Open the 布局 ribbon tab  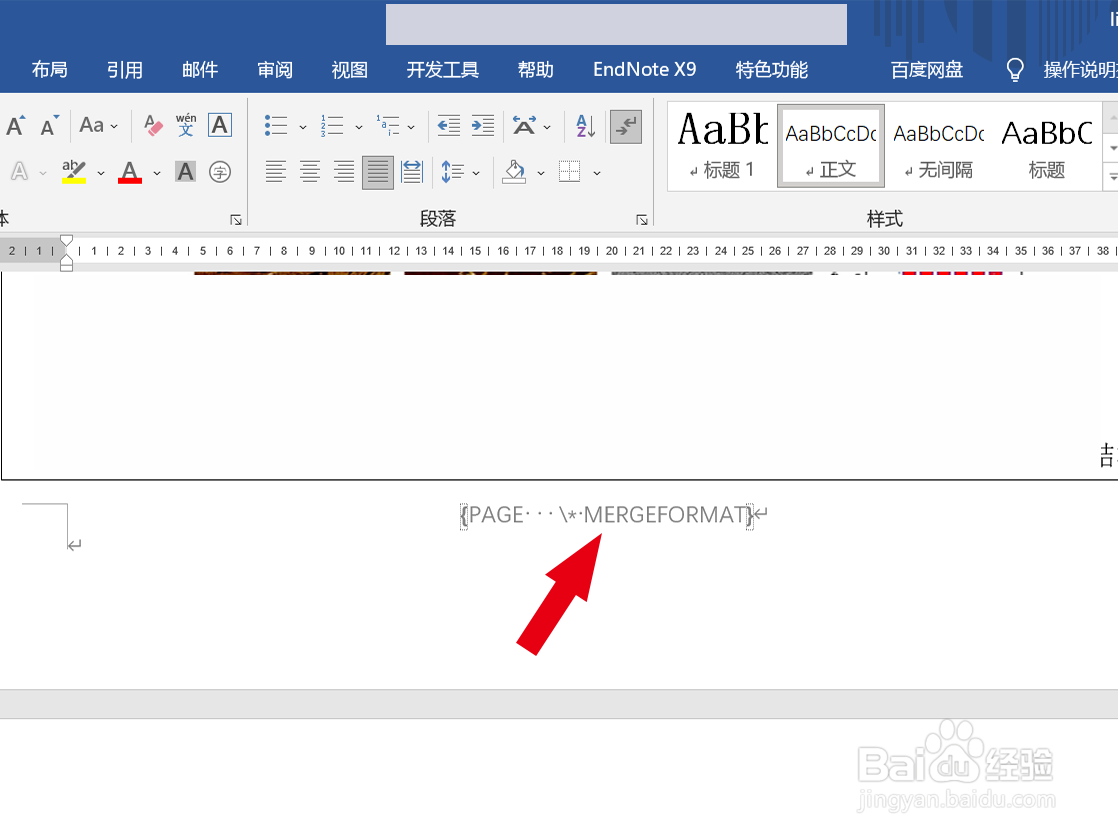pos(50,69)
